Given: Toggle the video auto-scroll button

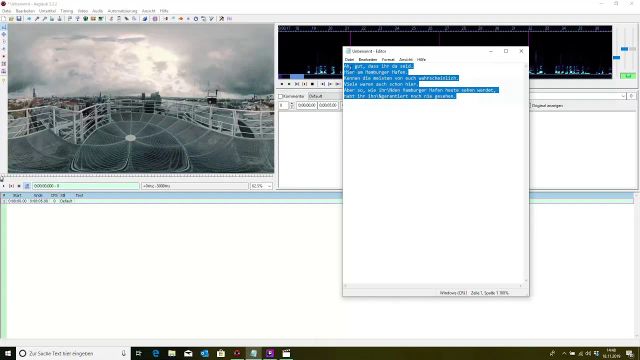Looking at the screenshot, I should (x=27, y=186).
